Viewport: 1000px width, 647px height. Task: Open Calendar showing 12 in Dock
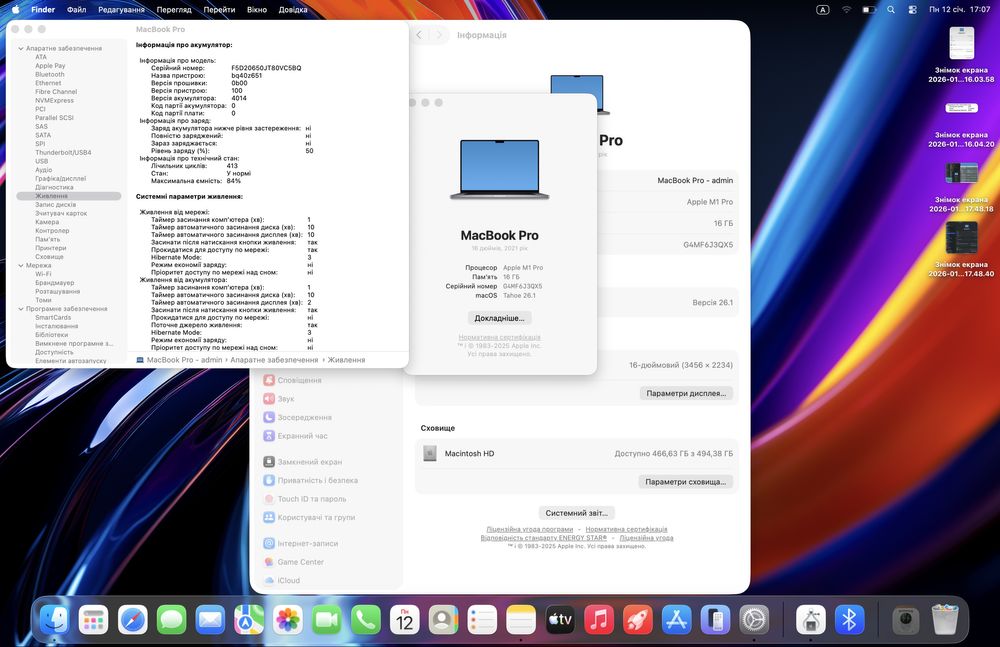(404, 619)
